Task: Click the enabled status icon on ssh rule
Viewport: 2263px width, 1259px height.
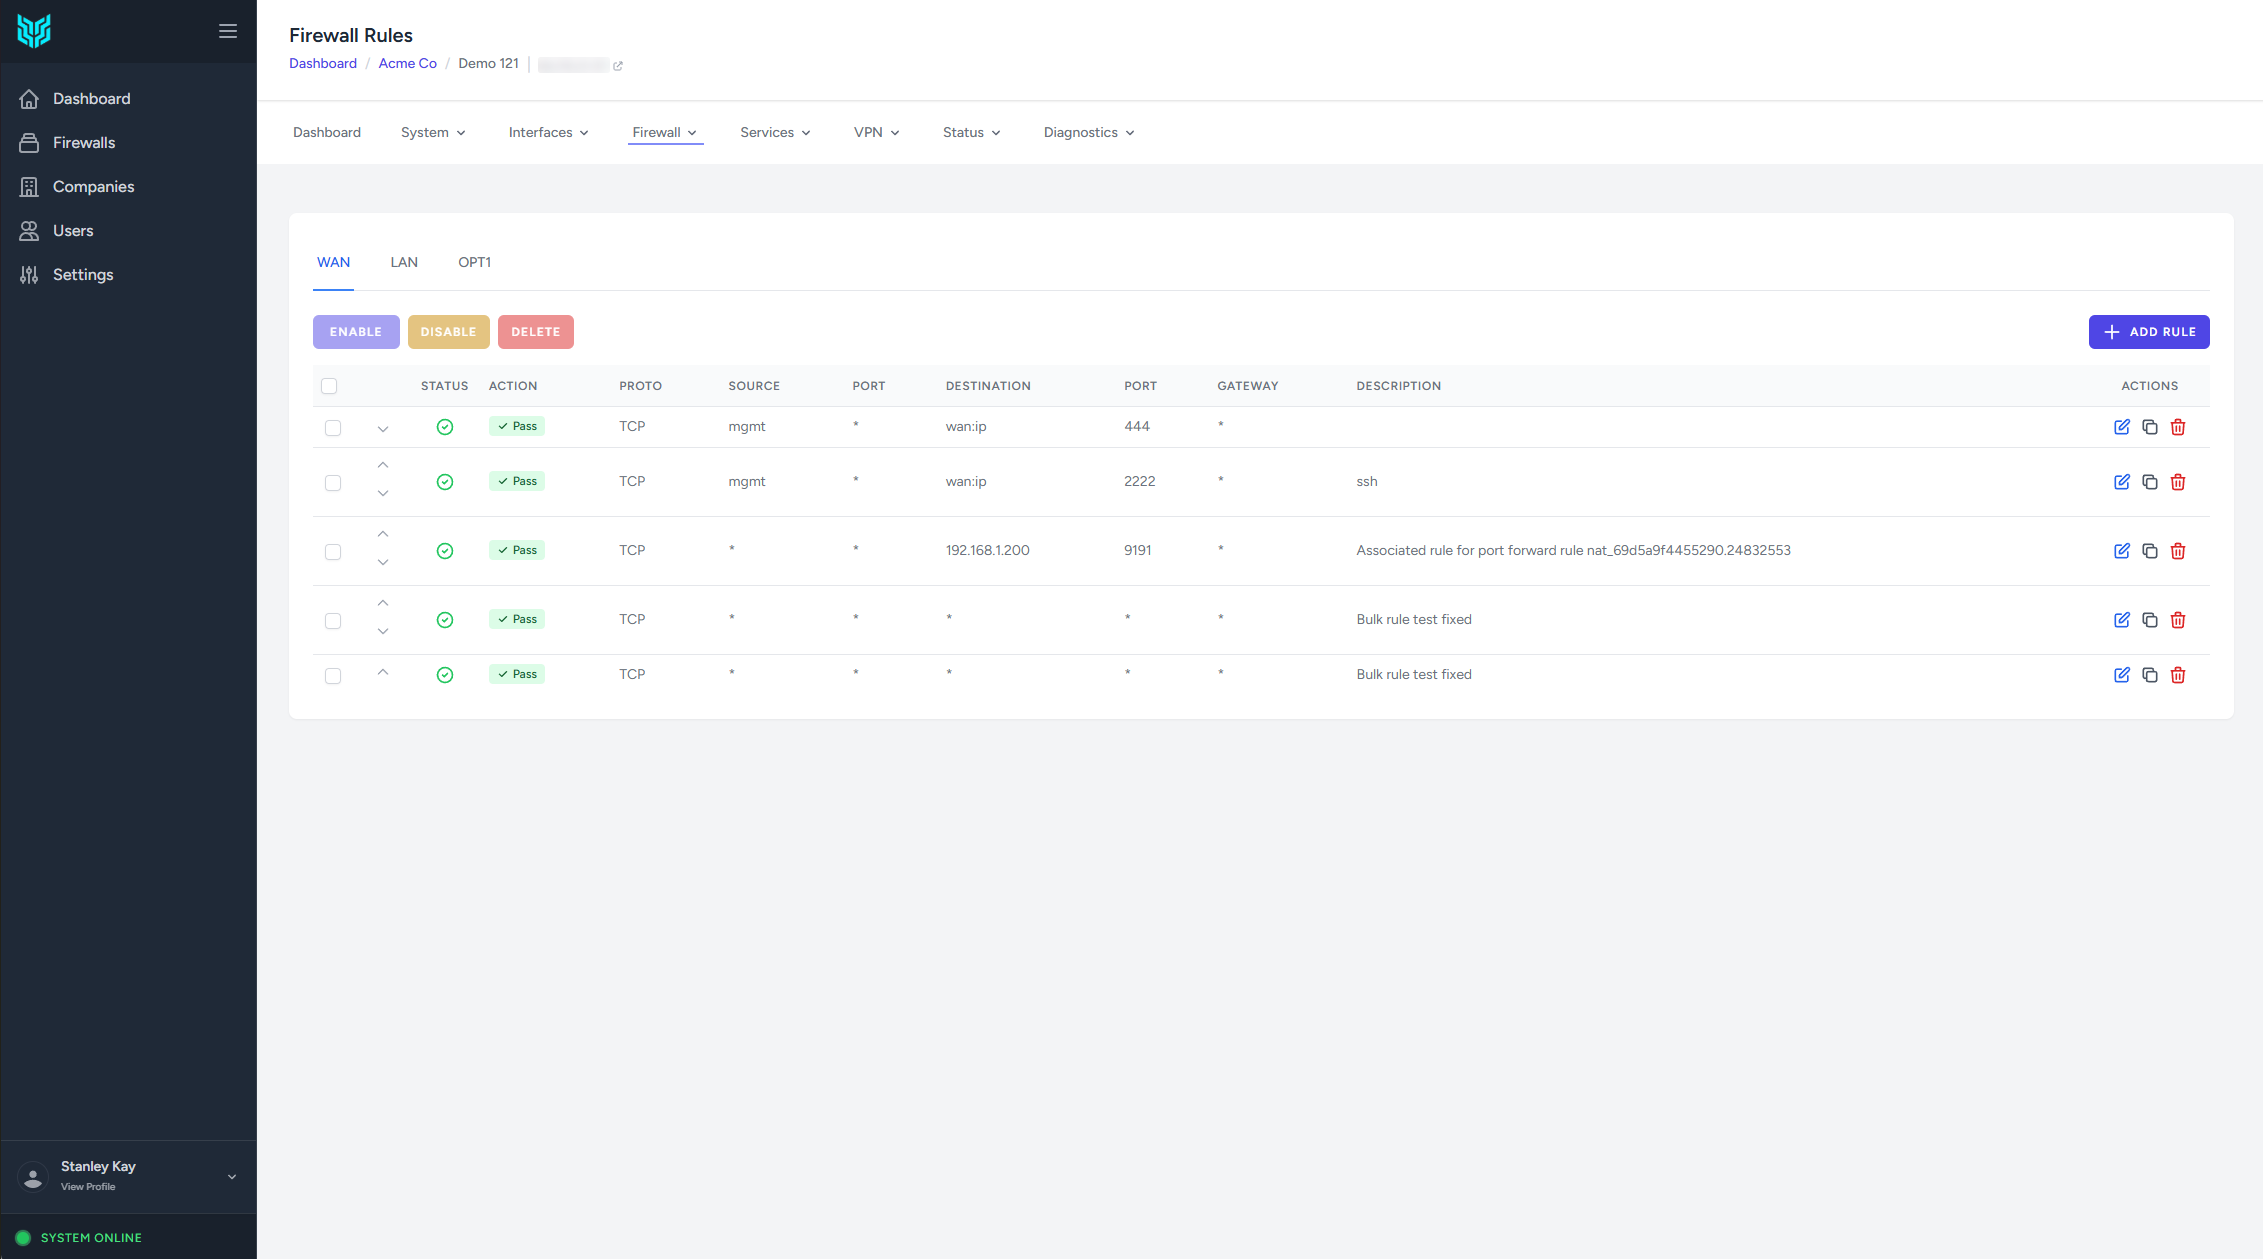Action: [445, 482]
